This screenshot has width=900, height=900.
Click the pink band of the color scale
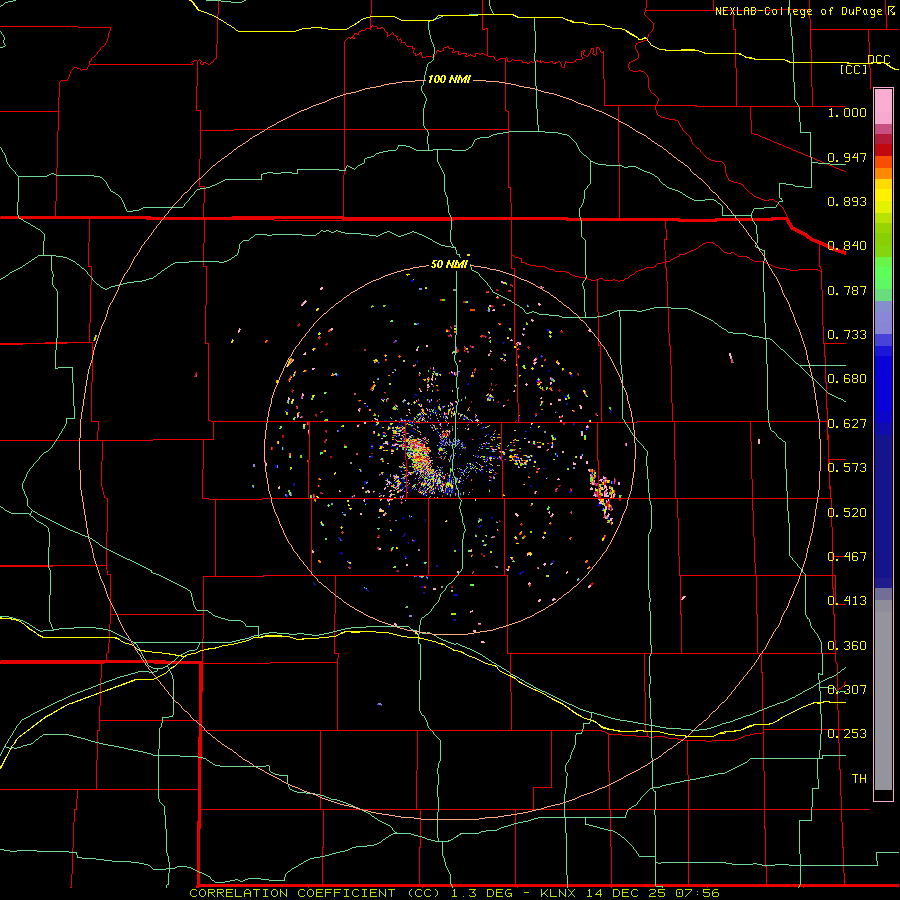pyautogui.click(x=883, y=107)
